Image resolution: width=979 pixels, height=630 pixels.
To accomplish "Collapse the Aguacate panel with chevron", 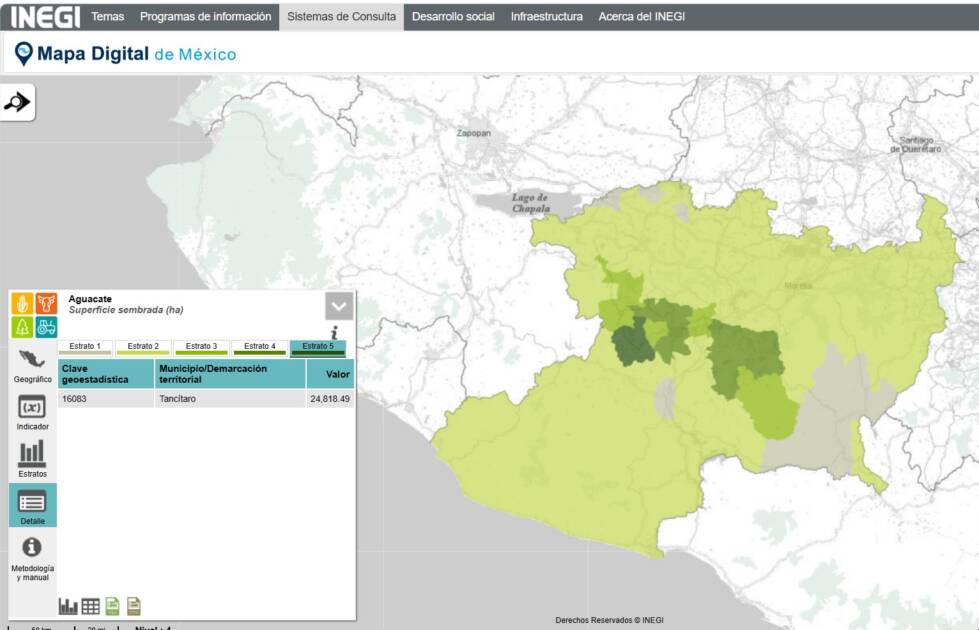I will click(x=339, y=307).
